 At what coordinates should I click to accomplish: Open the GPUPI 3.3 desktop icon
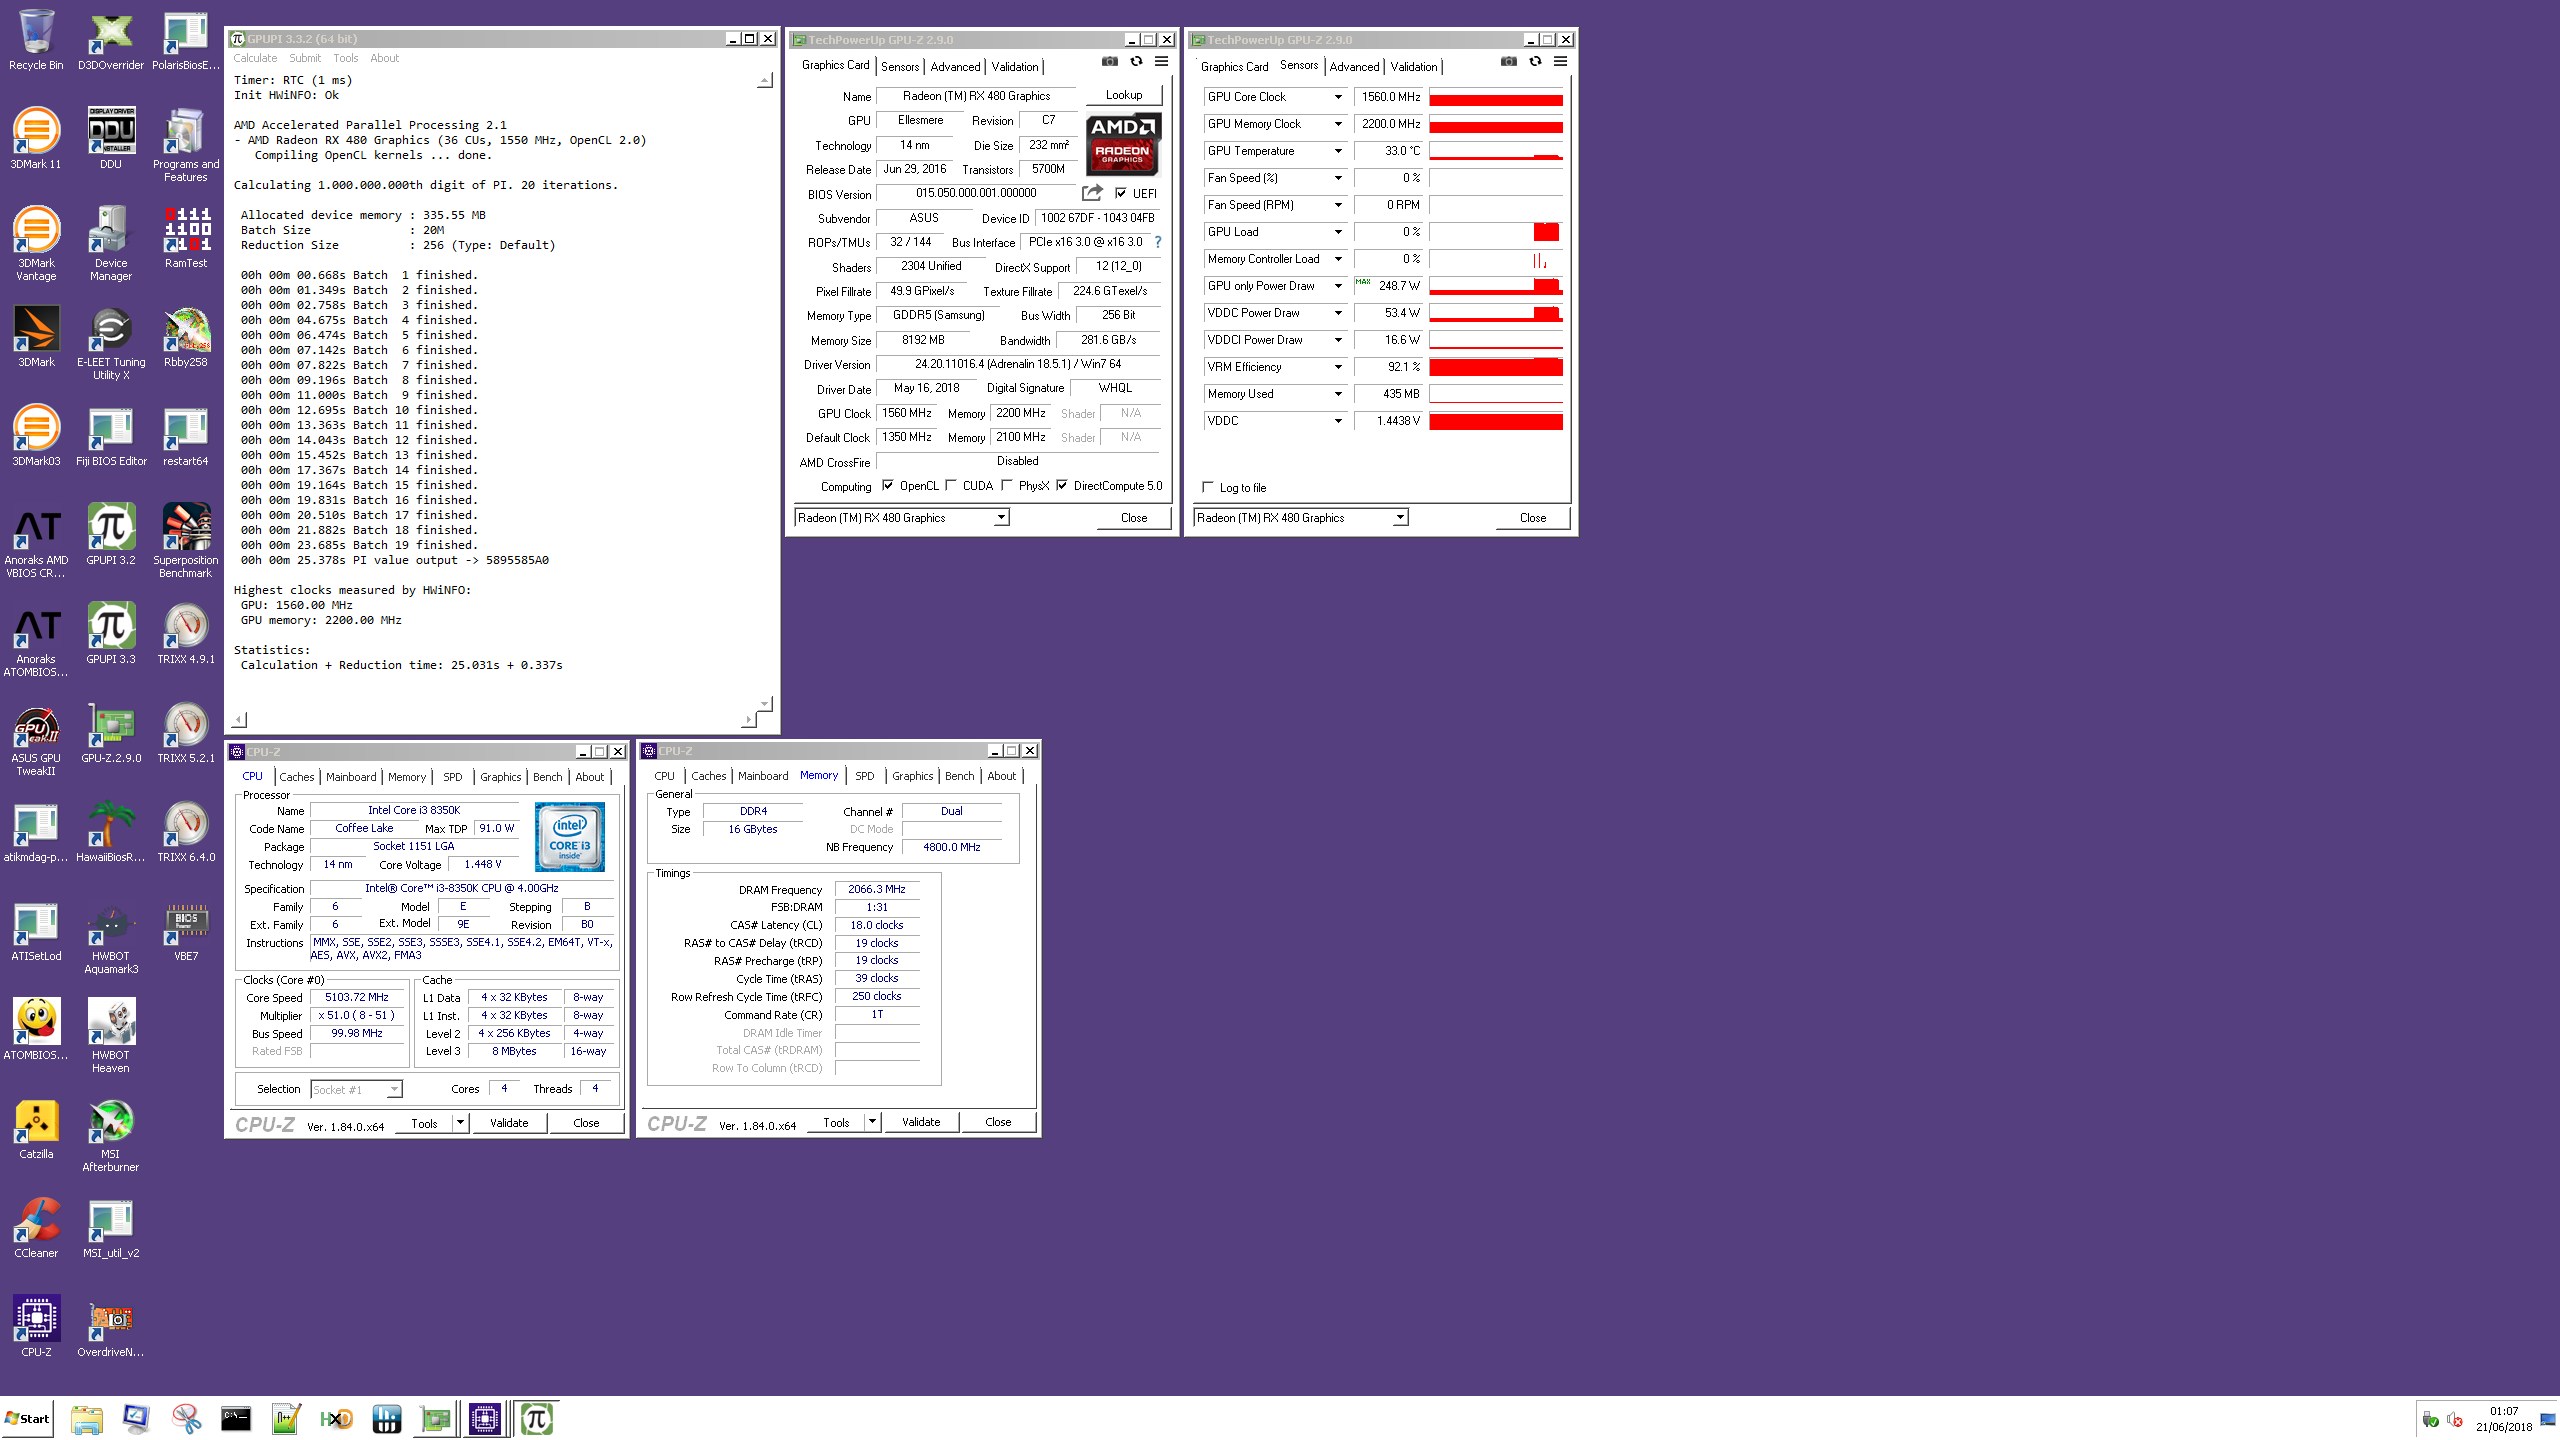pos(111,634)
